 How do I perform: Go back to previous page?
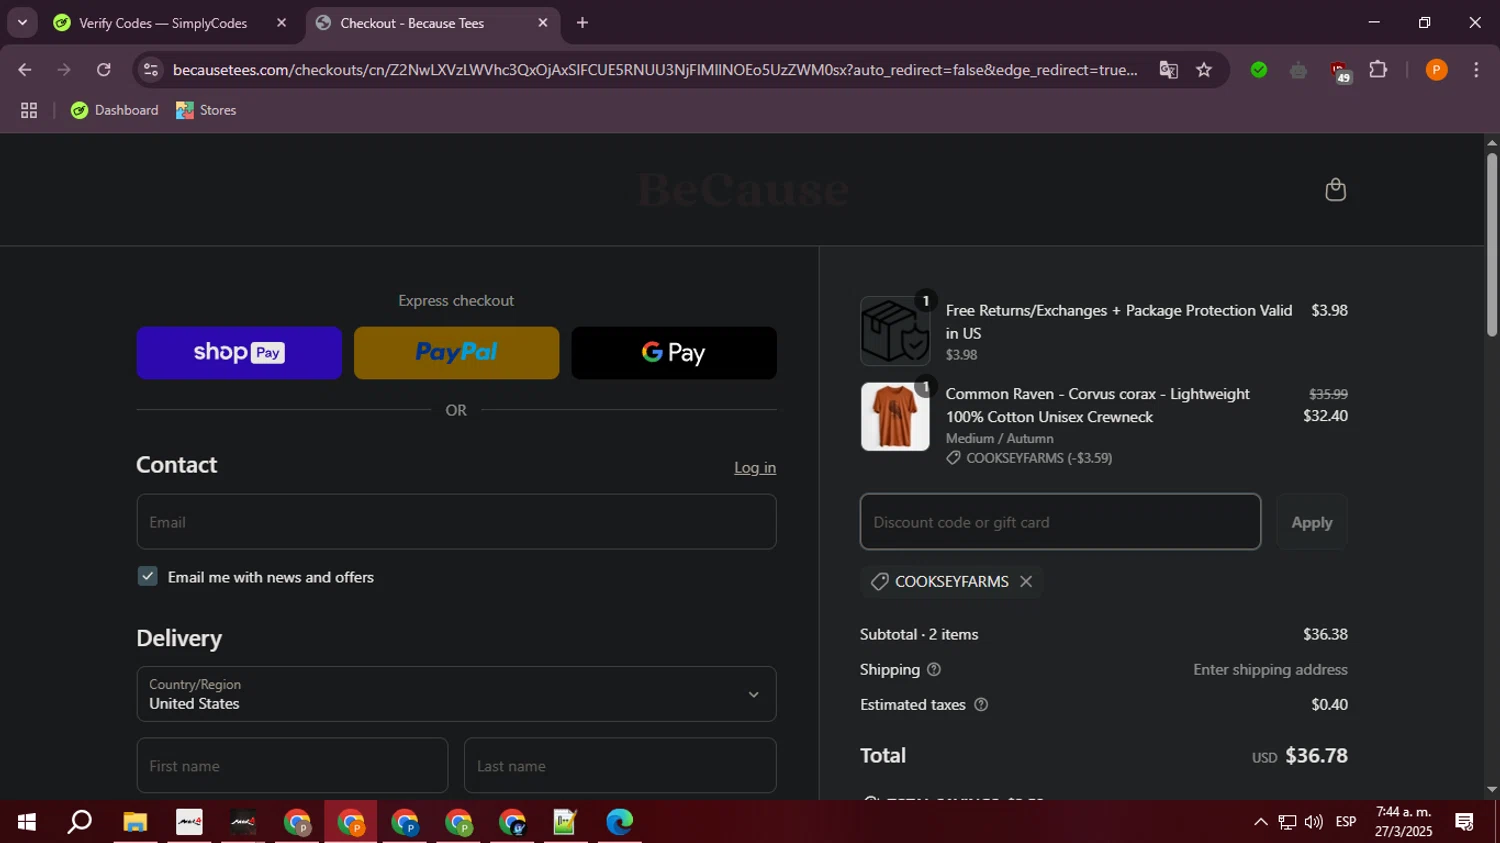(25, 70)
